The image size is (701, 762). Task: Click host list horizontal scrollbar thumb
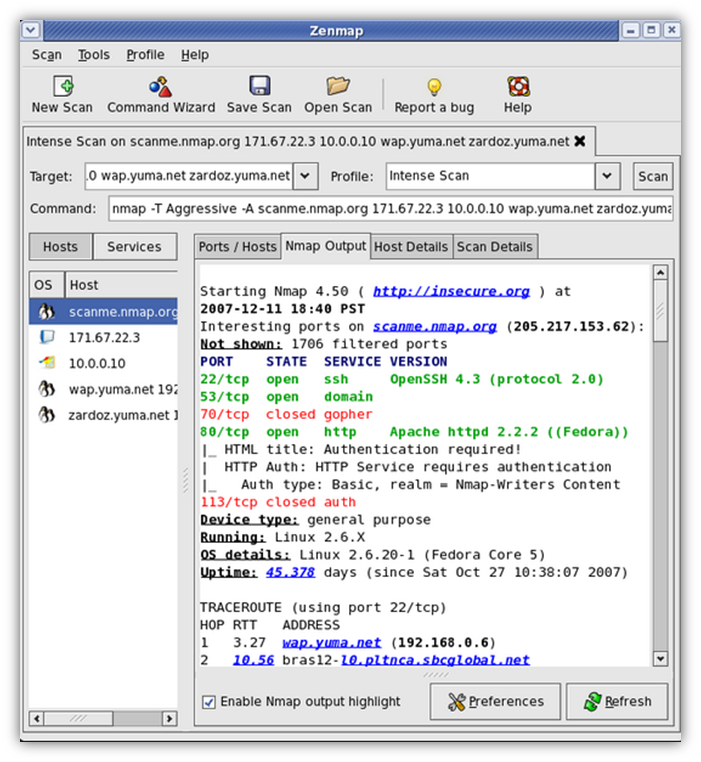point(79,718)
